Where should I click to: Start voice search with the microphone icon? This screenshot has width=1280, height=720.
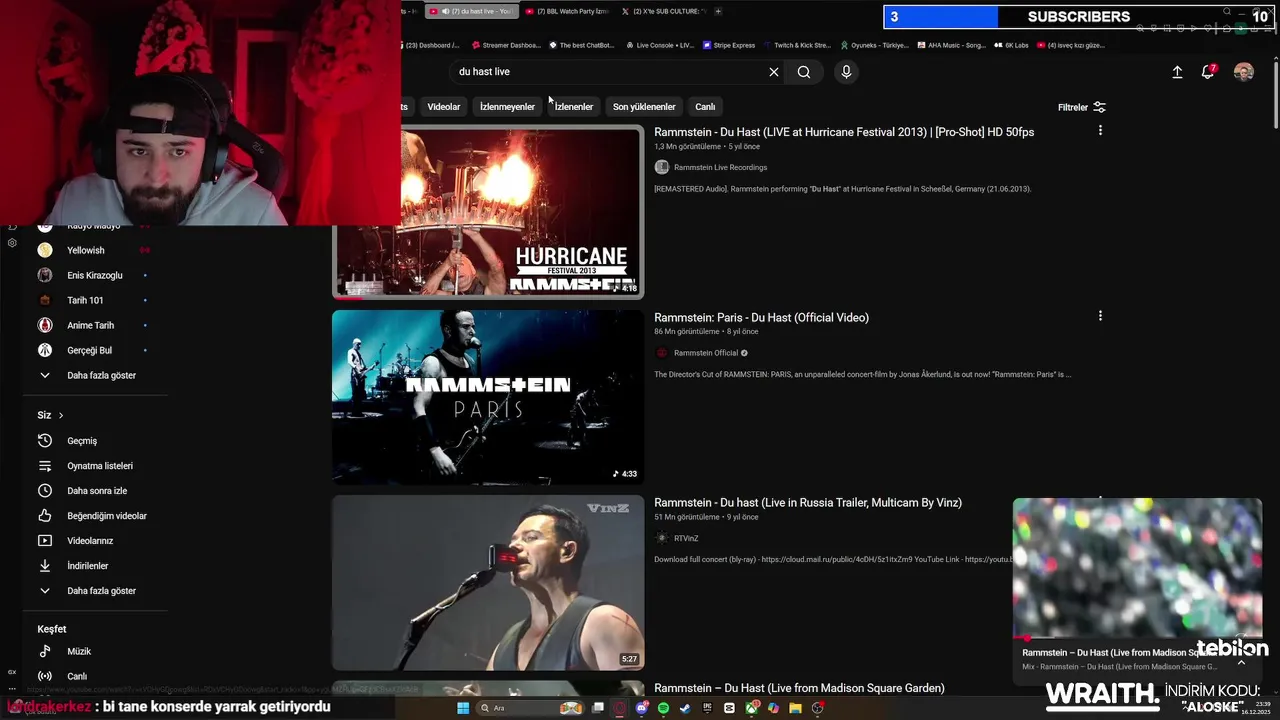846,72
